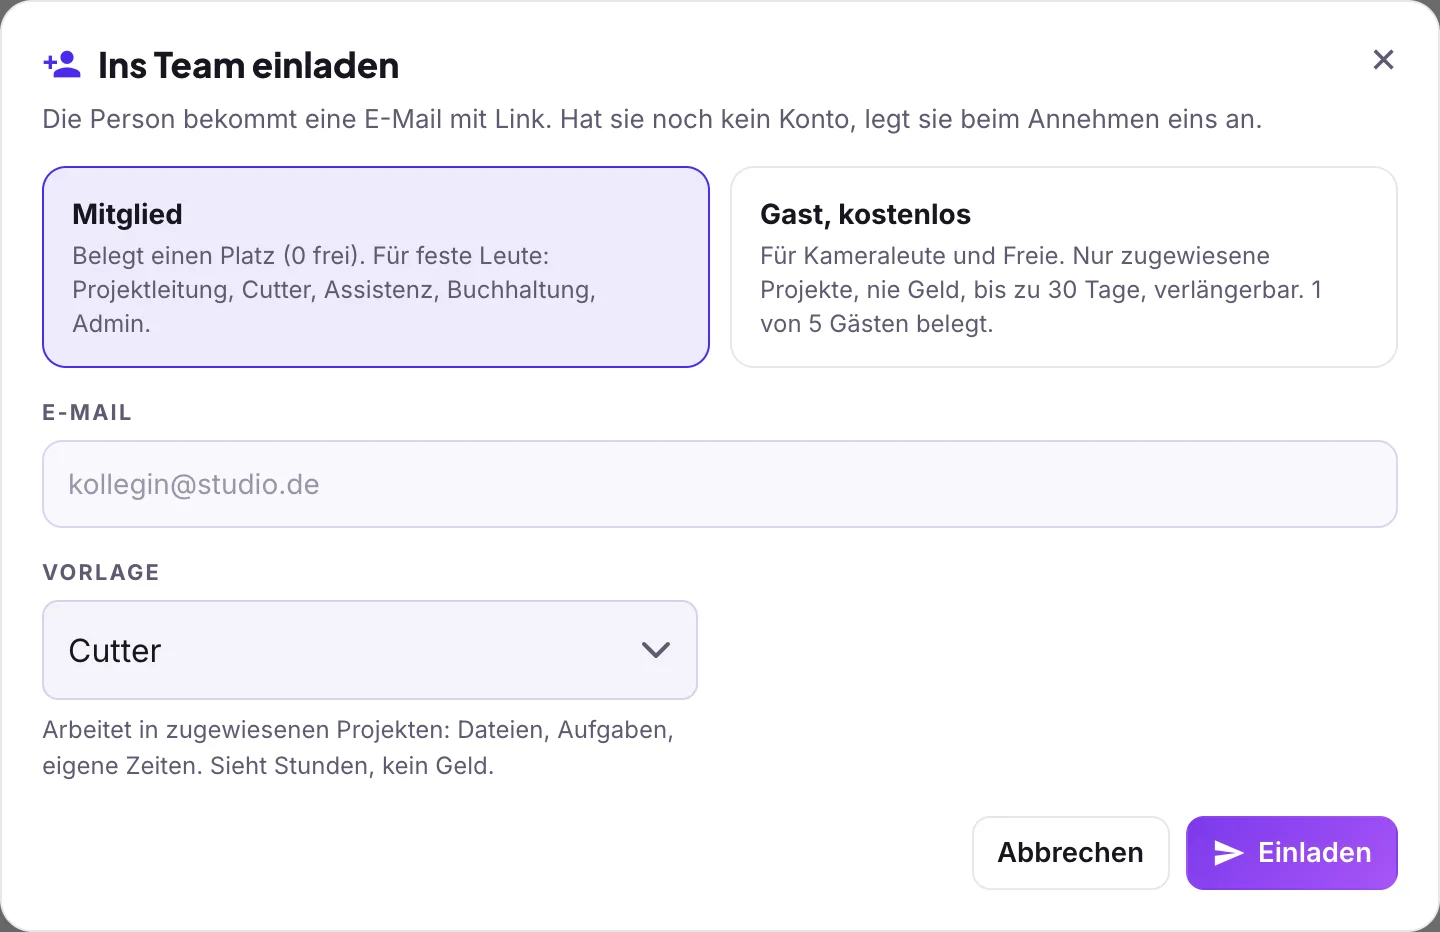Choose the Gast, kostenlos option card
1440x932 pixels.
pyautogui.click(x=1064, y=267)
